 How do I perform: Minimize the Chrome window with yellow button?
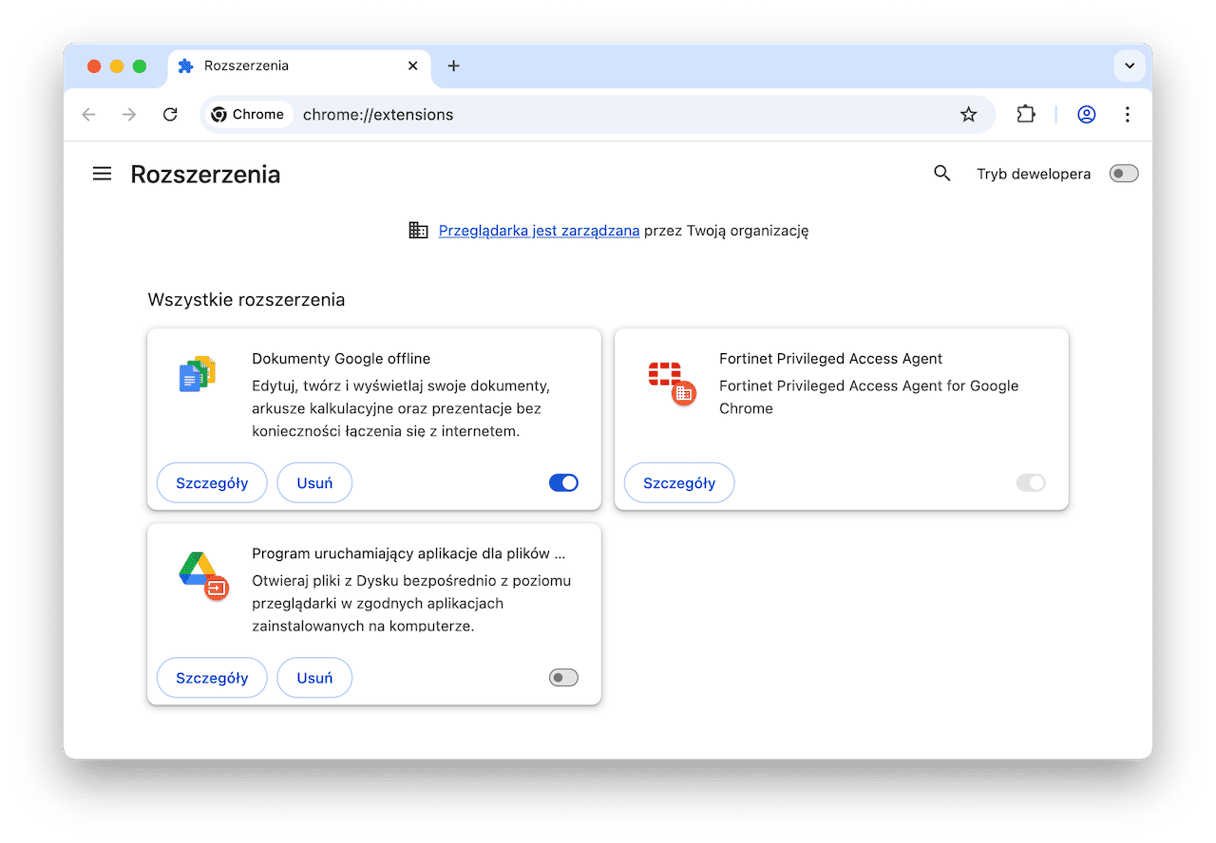[117, 66]
